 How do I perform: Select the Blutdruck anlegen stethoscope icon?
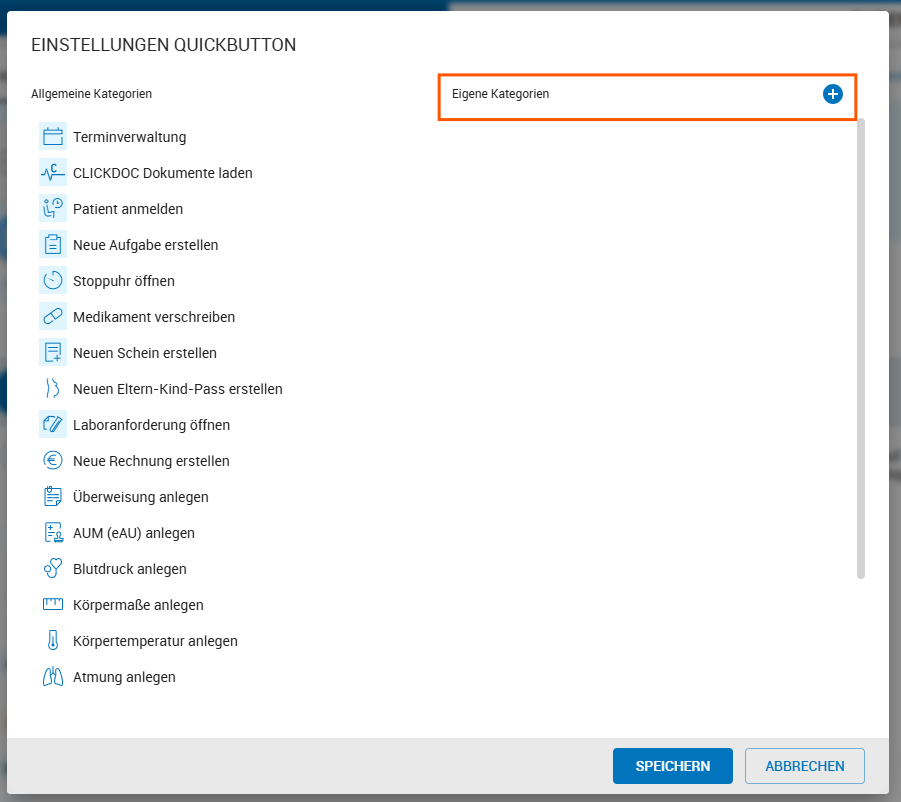pyautogui.click(x=53, y=569)
